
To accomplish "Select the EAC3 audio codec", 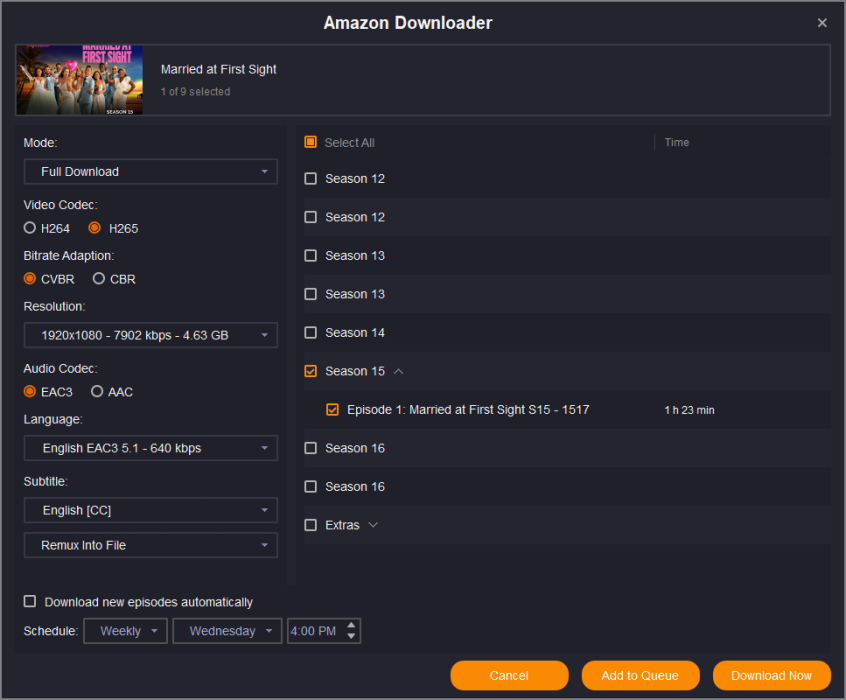I will pos(30,392).
